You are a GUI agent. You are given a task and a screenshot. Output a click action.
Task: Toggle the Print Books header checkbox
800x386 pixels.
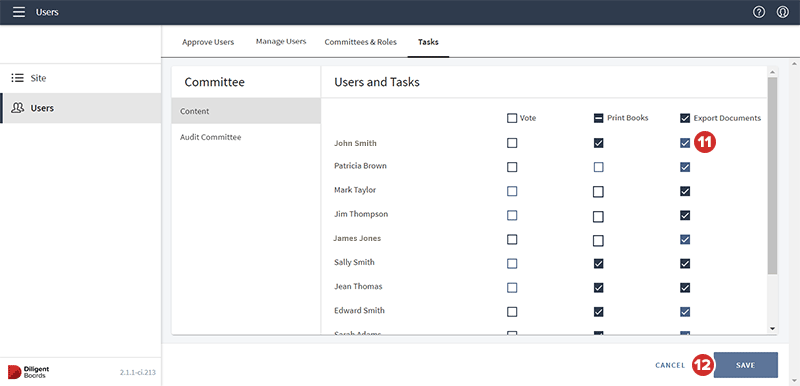[x=598, y=118]
